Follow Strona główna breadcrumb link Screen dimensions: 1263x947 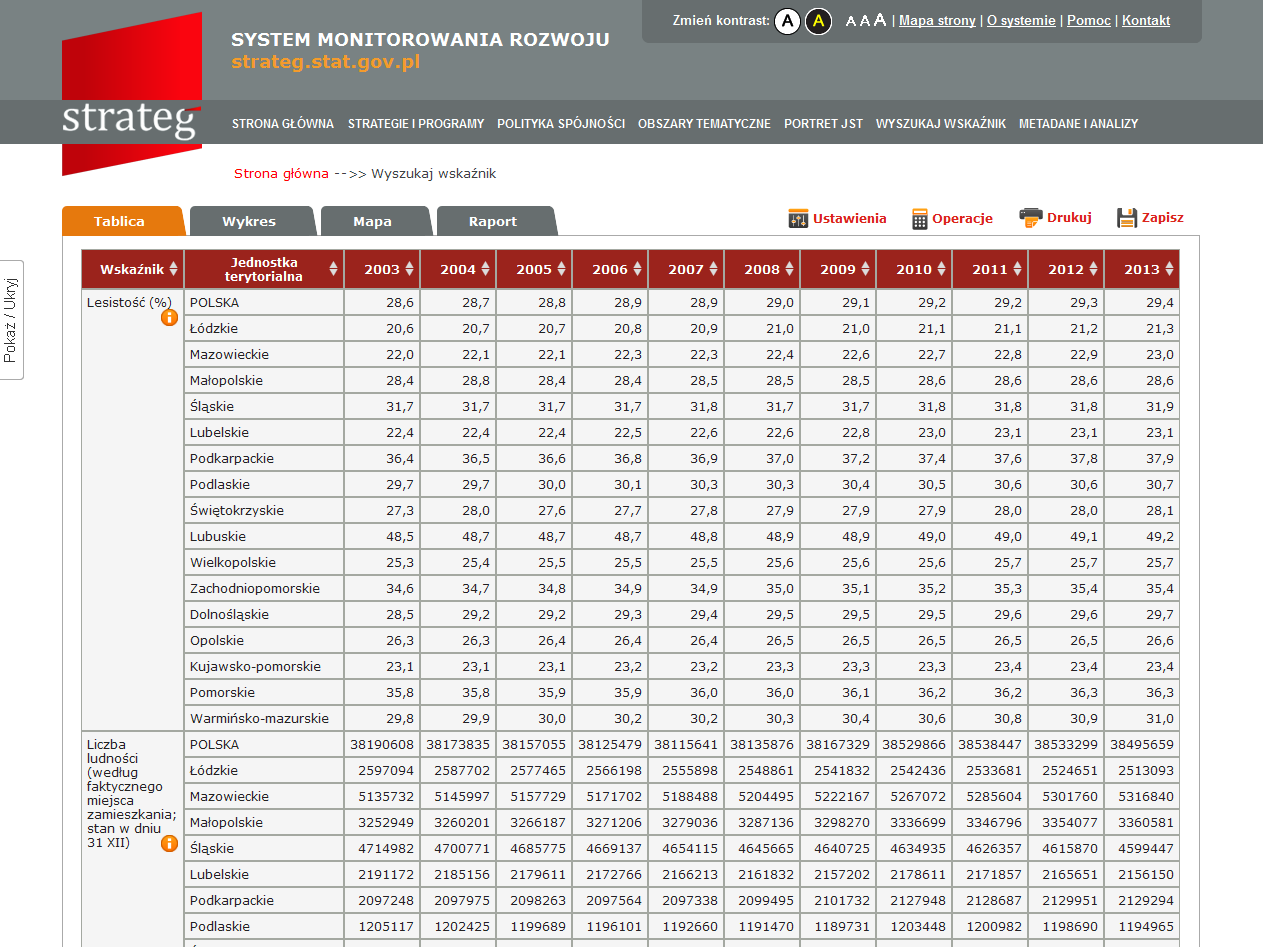click(x=281, y=173)
